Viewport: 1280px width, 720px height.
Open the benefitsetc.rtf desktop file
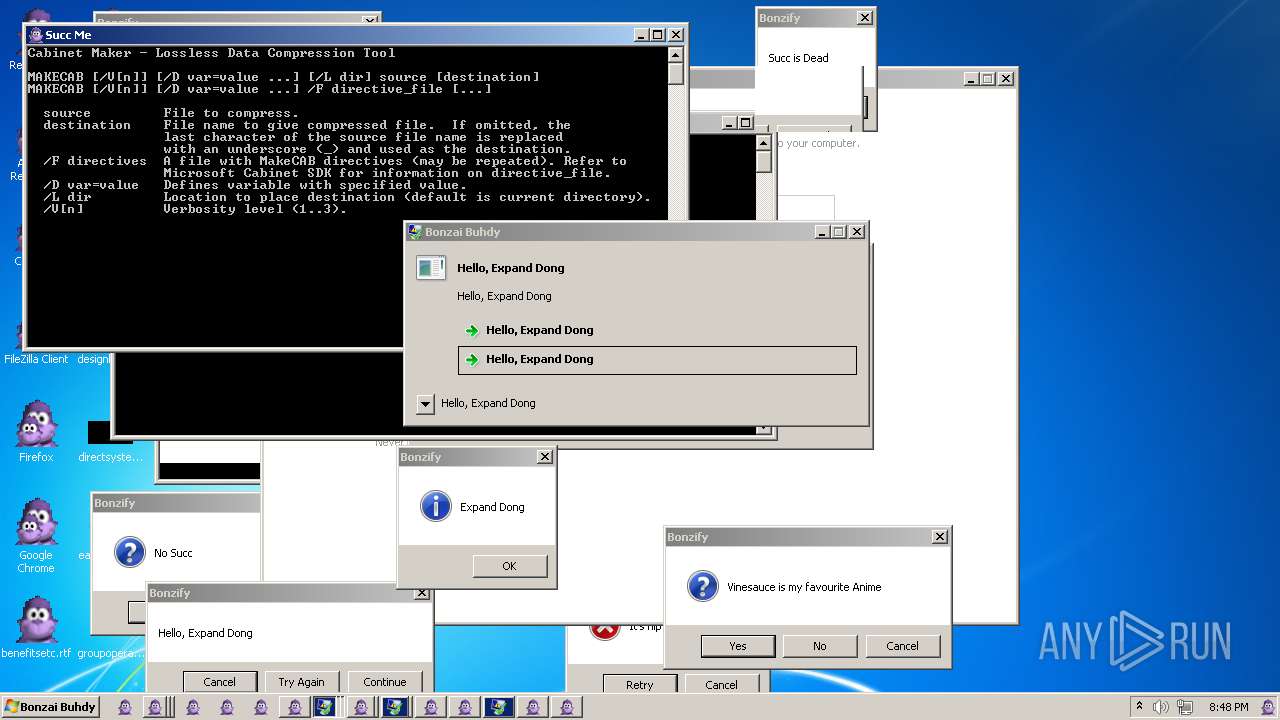(x=36, y=627)
